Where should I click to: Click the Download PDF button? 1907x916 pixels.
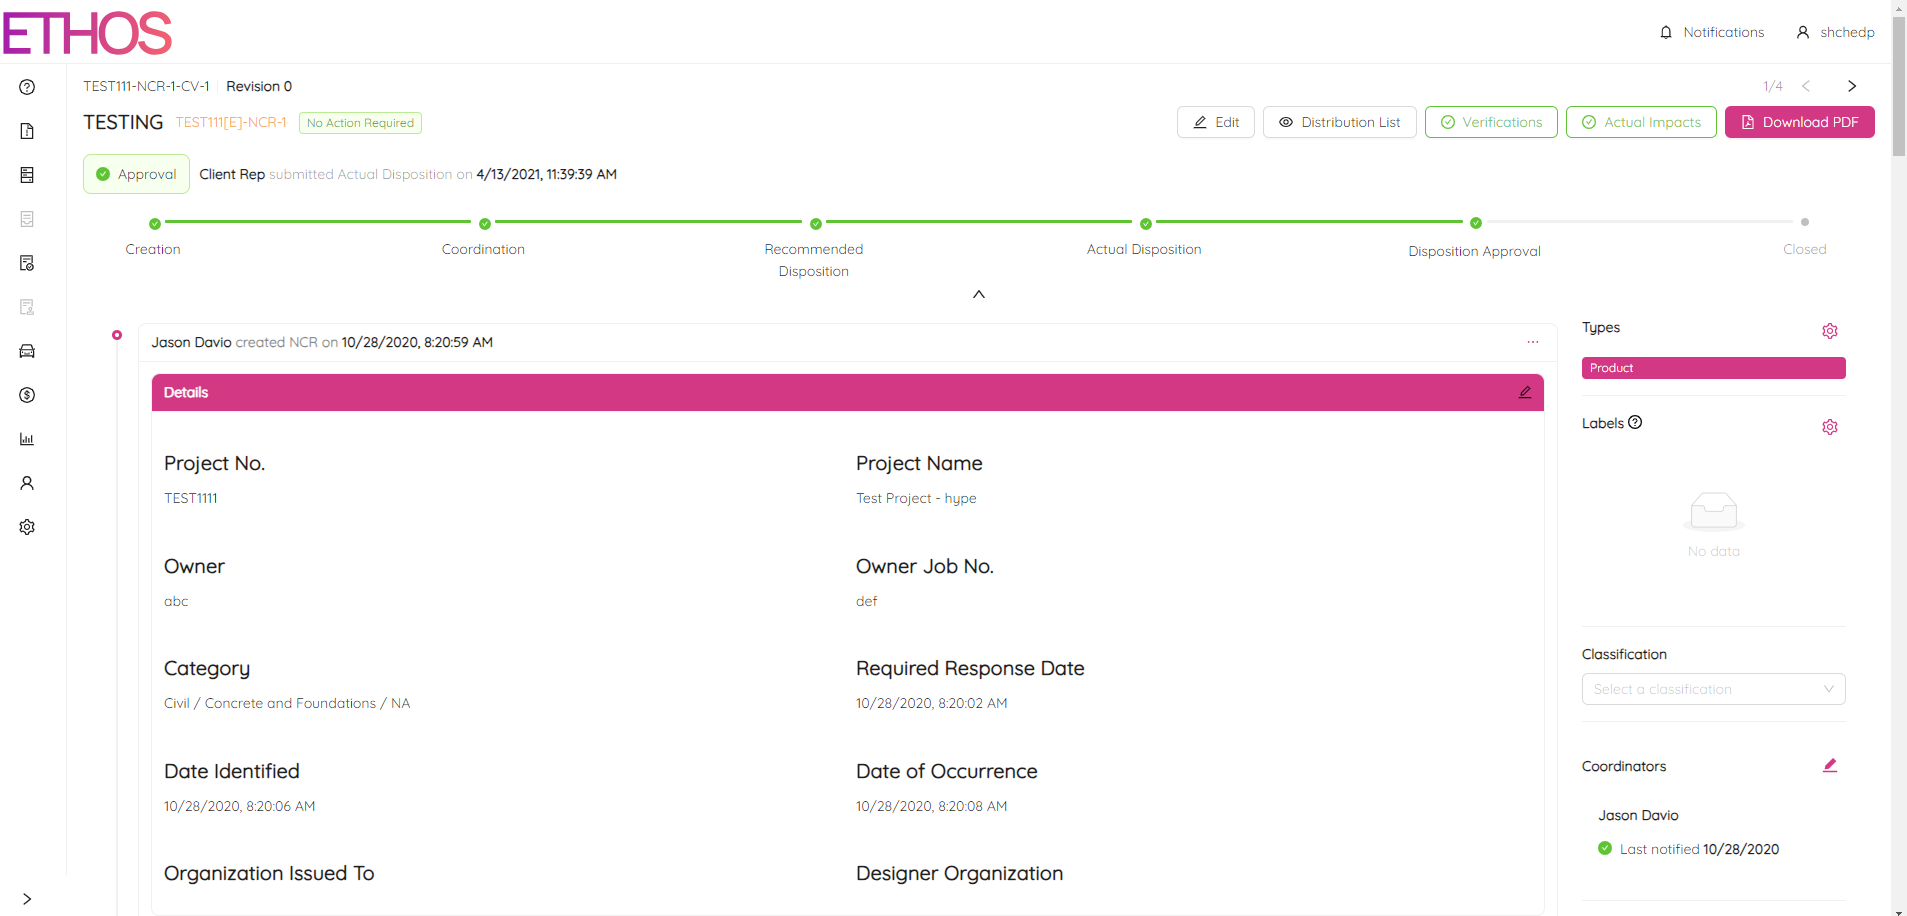coord(1799,122)
